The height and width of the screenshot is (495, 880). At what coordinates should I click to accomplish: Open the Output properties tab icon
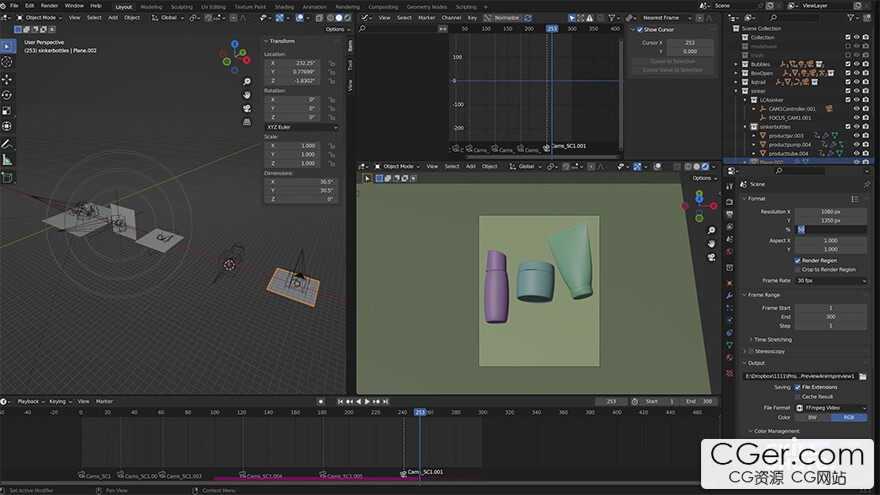(x=730, y=214)
